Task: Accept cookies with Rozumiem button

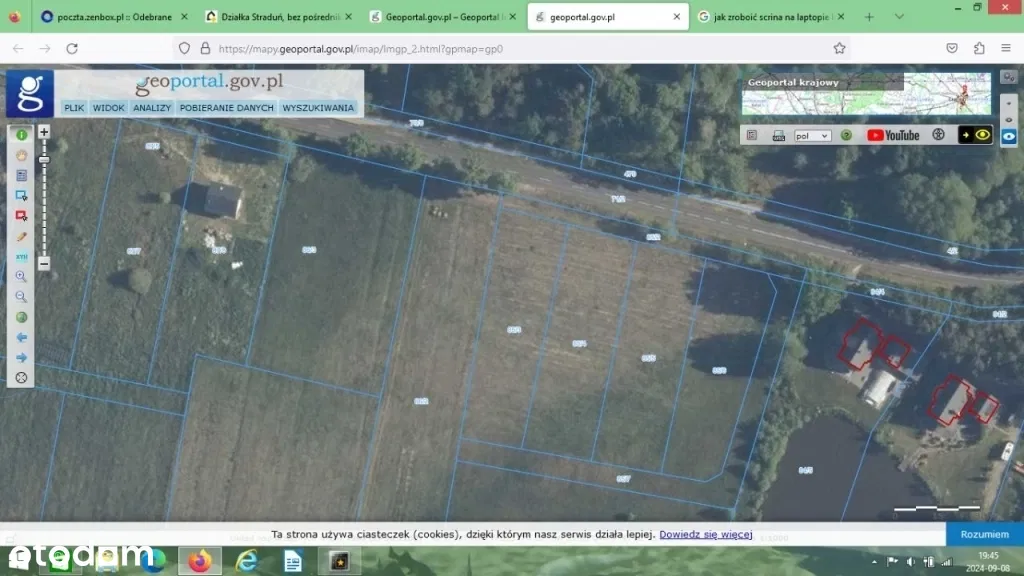Action: pyautogui.click(x=984, y=535)
